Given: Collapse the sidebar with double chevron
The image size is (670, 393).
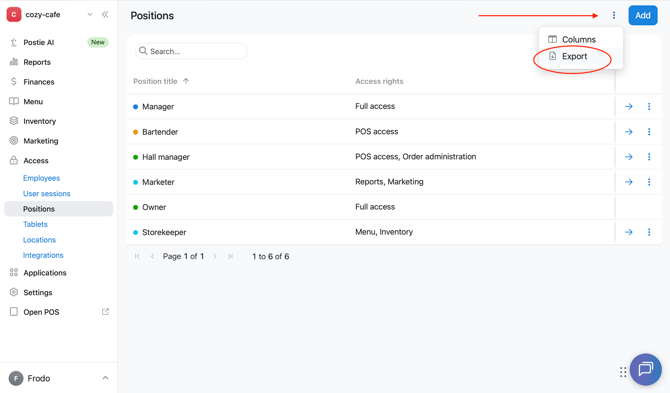Looking at the screenshot, I should [105, 15].
